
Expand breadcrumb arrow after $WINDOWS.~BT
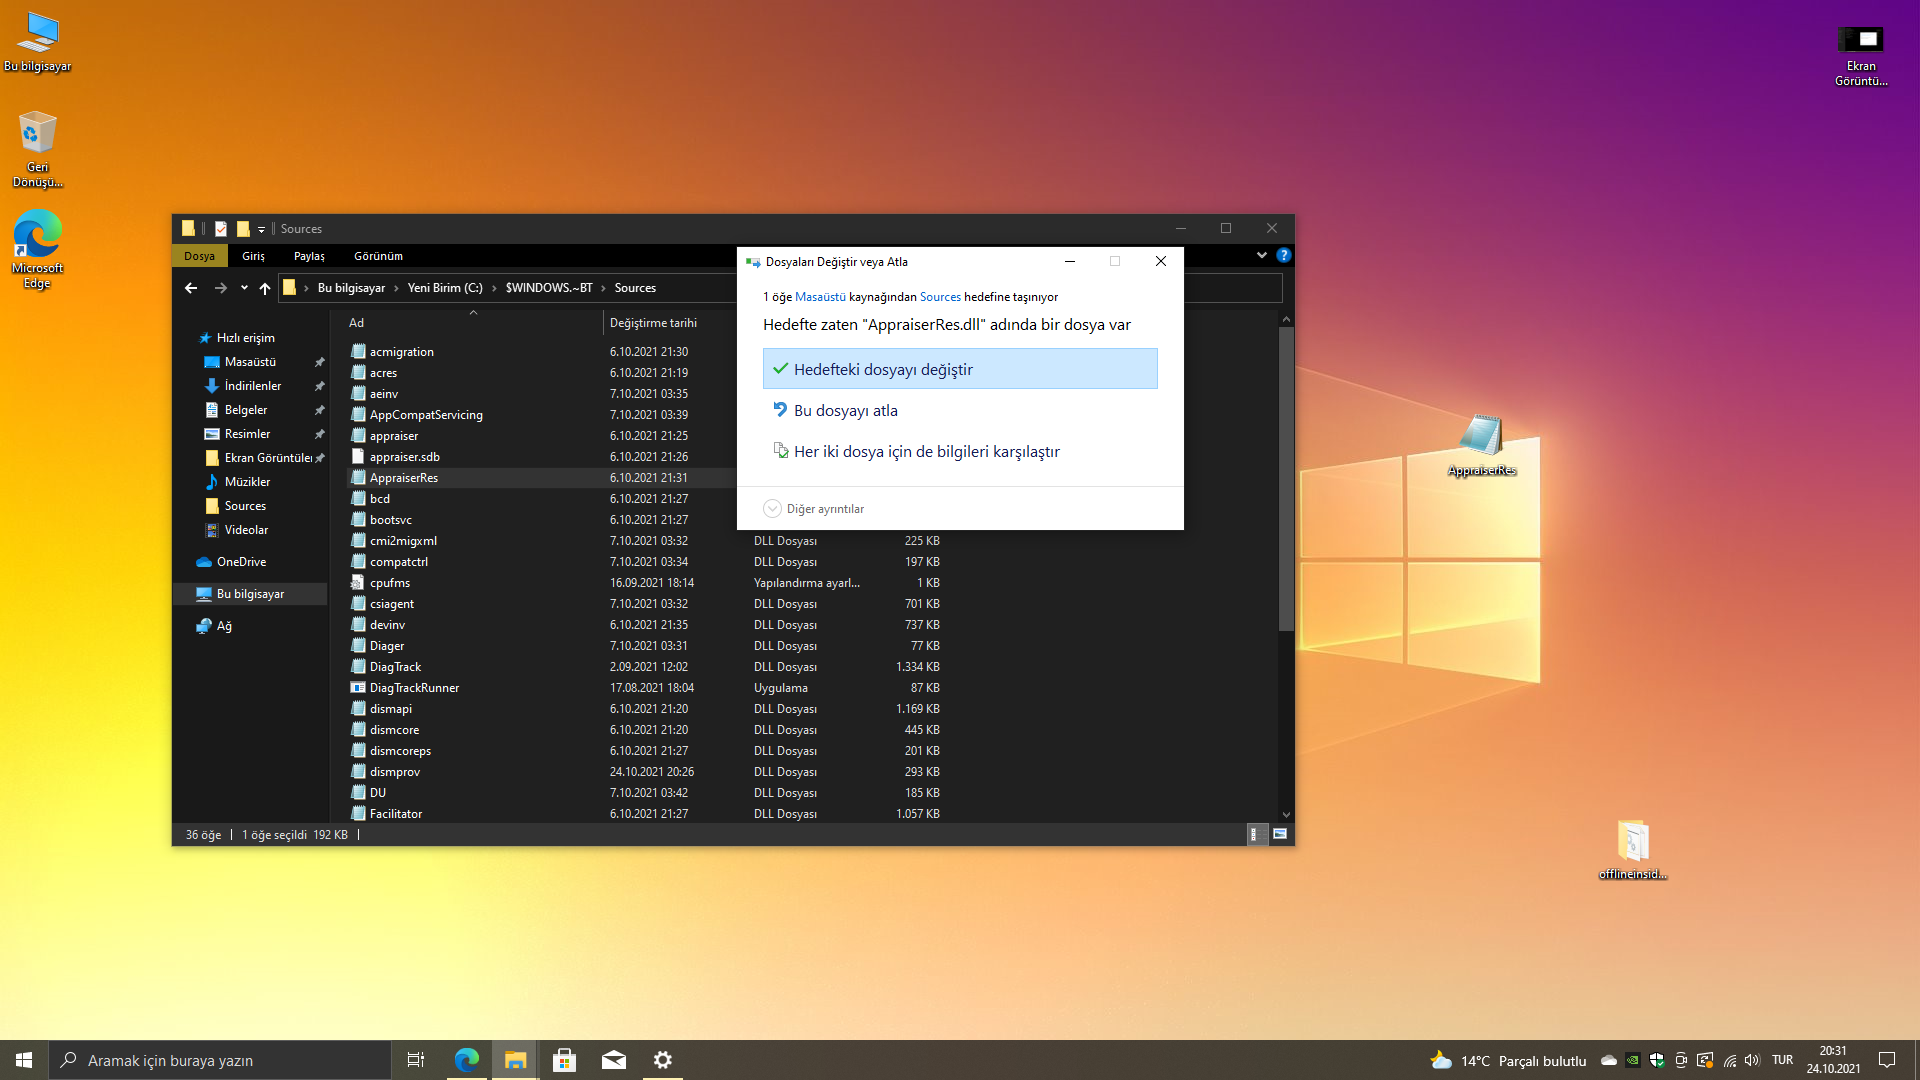604,288
